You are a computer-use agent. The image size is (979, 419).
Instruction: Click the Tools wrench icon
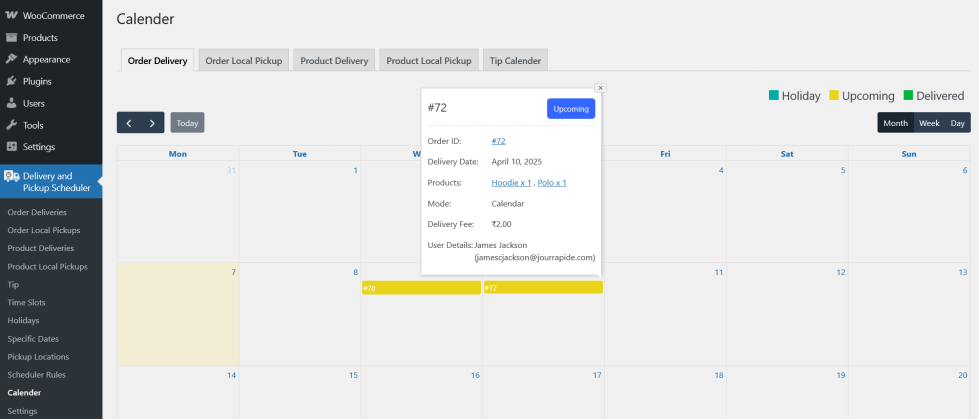pyautogui.click(x=11, y=125)
